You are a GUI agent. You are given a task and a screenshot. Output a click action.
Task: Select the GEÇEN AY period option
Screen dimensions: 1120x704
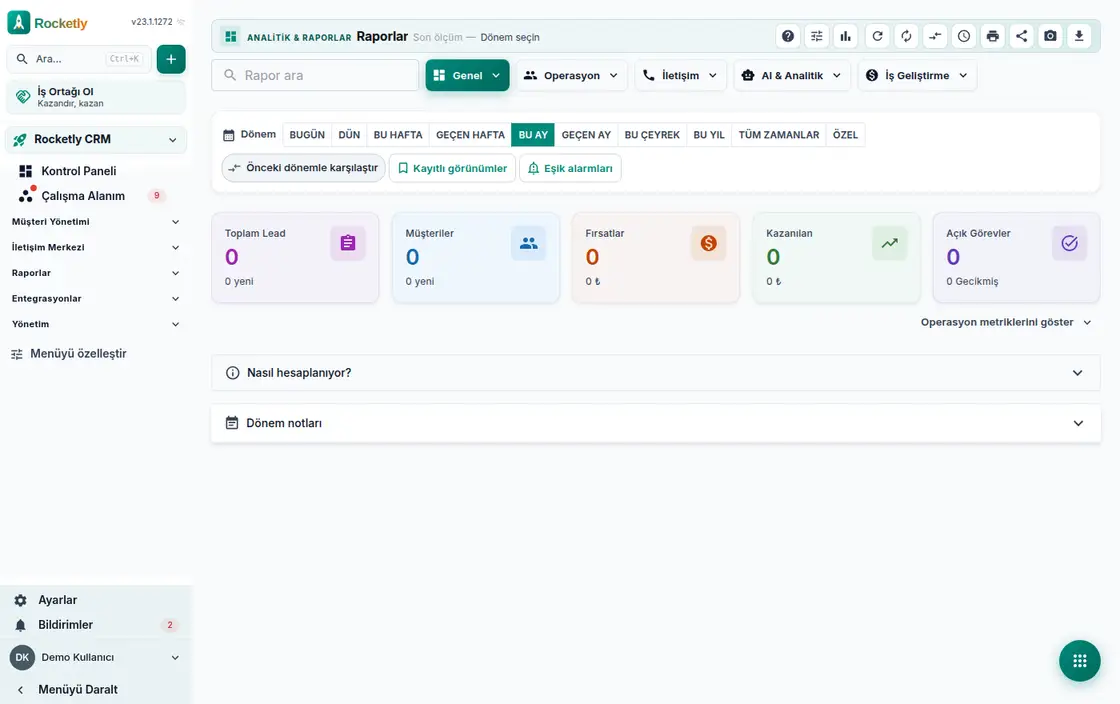point(586,135)
